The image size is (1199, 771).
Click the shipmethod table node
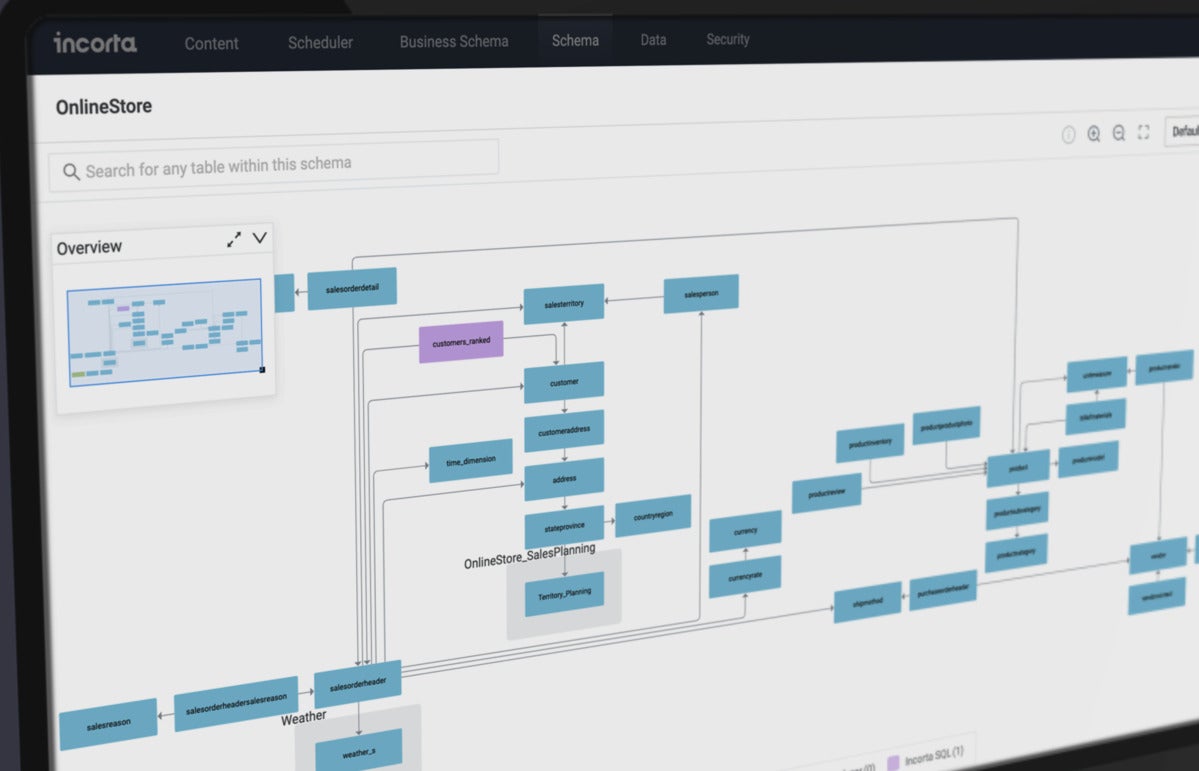coord(867,602)
